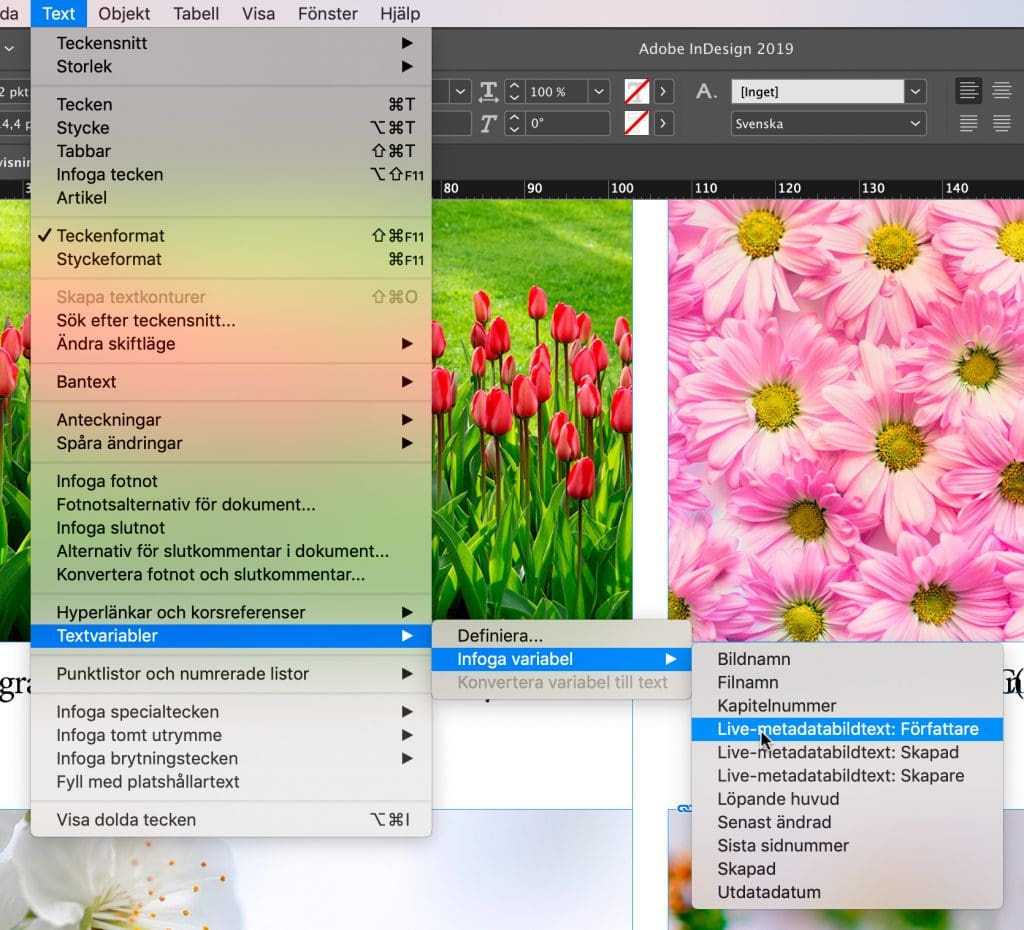The image size is (1024, 930).
Task: Click Fyll med platshållartext
Action: 148,782
